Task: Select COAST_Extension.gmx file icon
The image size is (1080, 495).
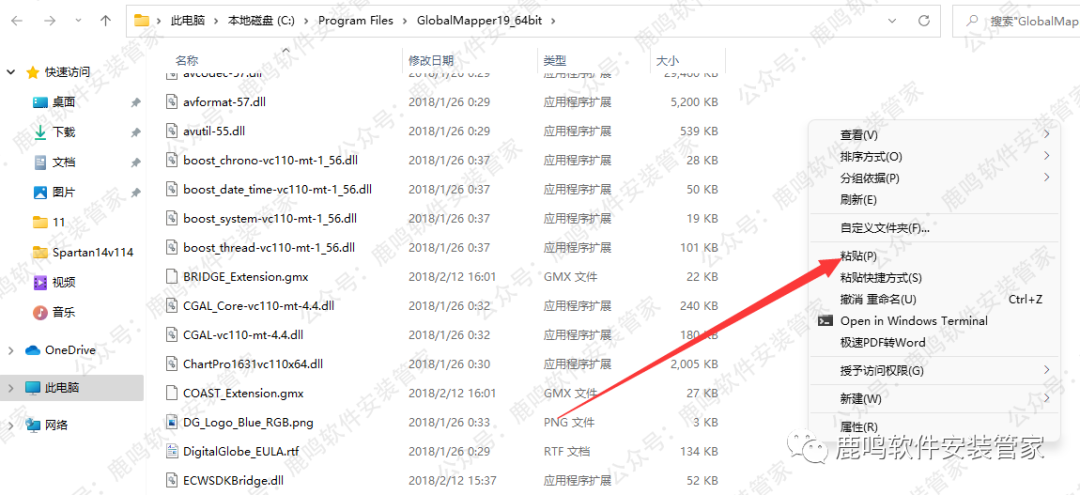Action: point(172,393)
